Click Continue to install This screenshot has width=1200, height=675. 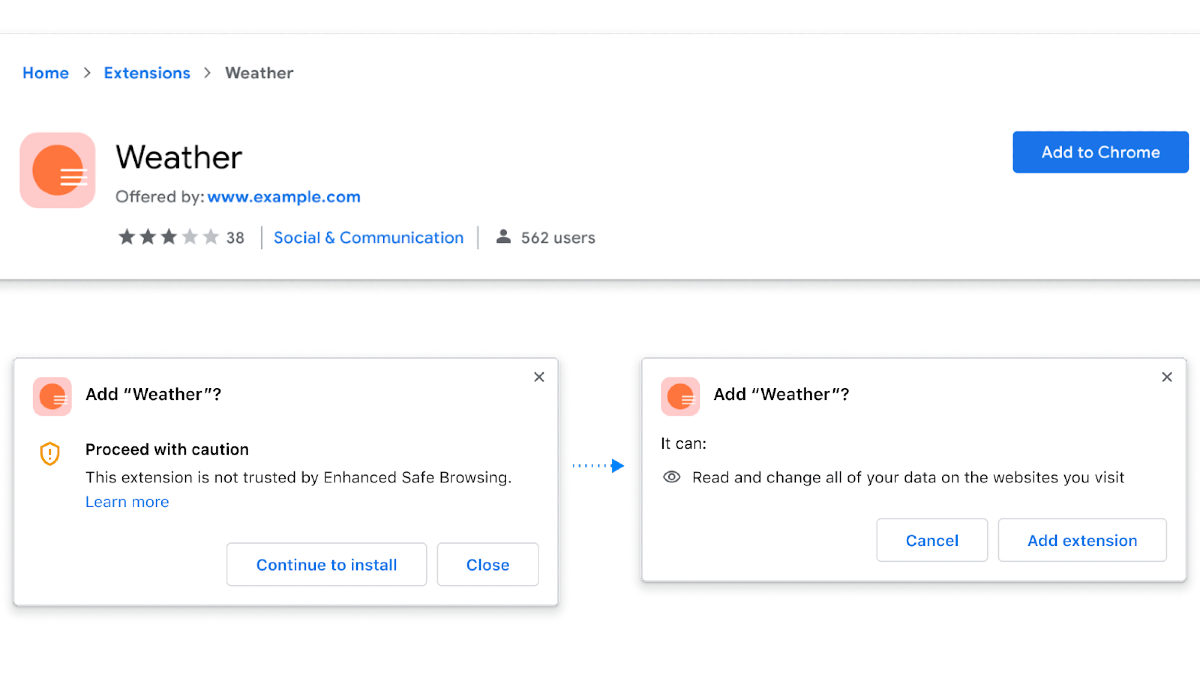(326, 564)
